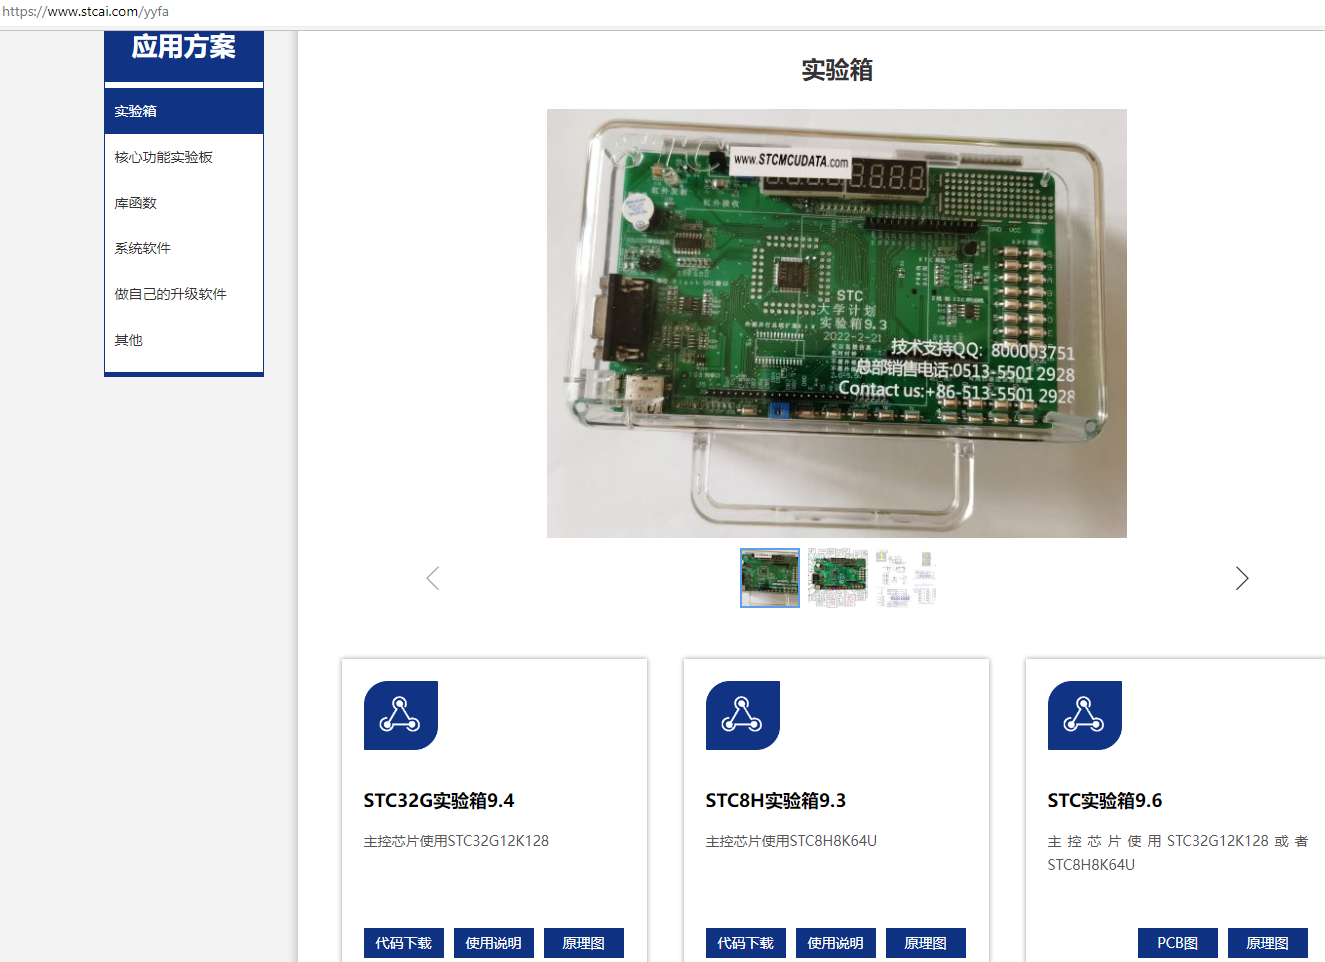The height and width of the screenshot is (962, 1325).
Task: Click the page URL www.stcai.com/yyfa
Action: pyautogui.click(x=85, y=12)
